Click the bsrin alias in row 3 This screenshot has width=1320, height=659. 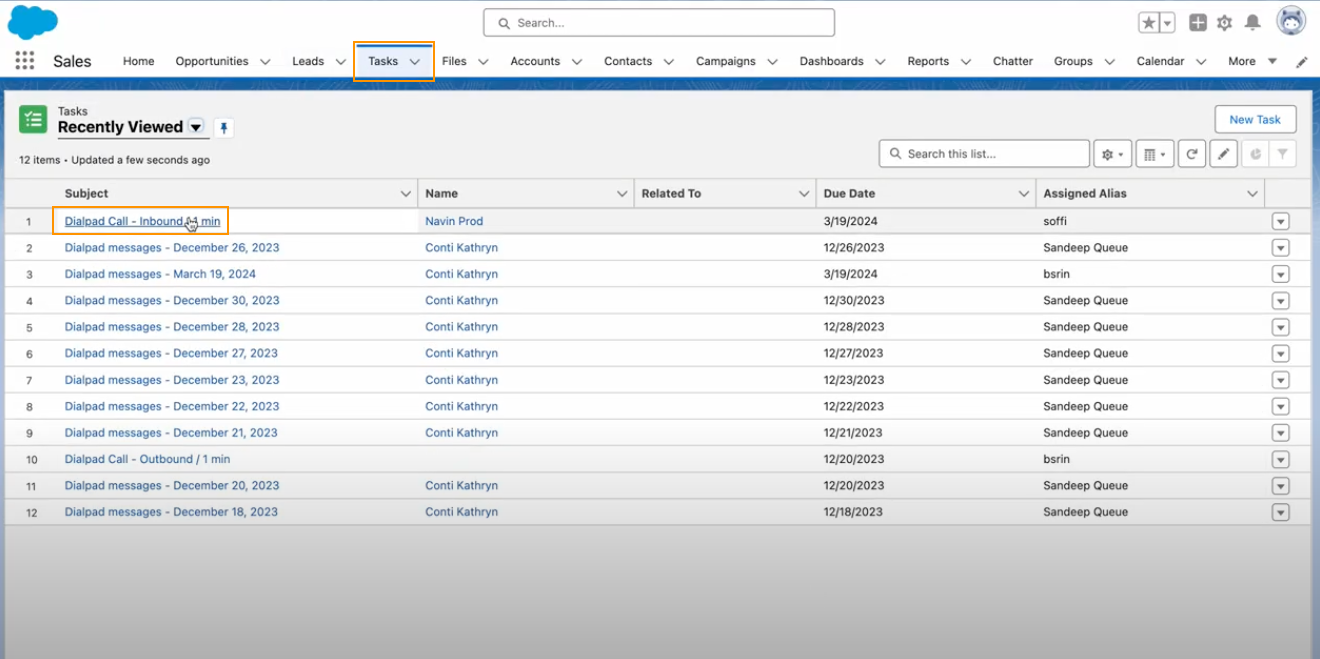click(x=1056, y=274)
